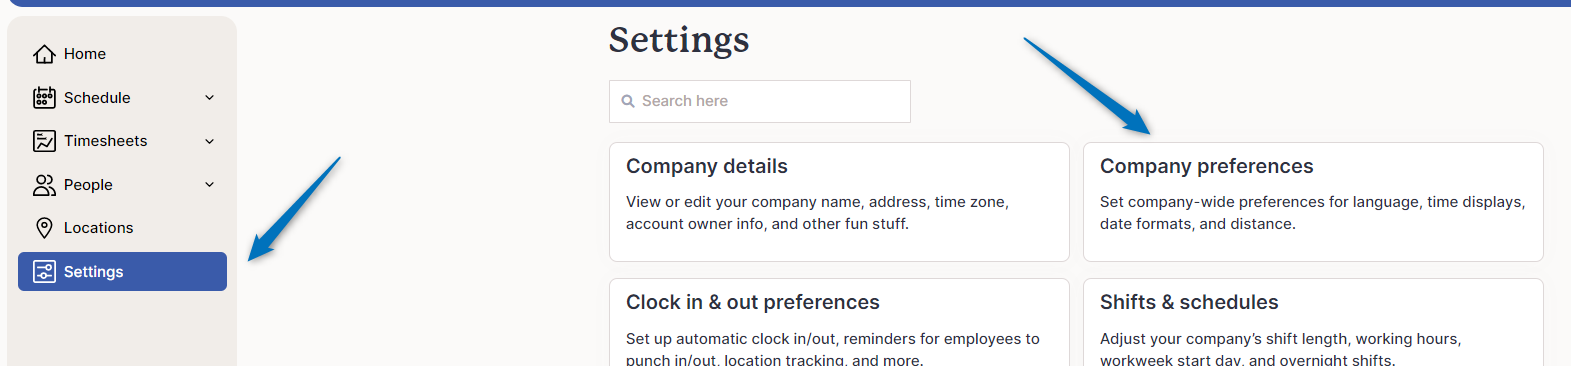Image resolution: width=1571 pixels, height=366 pixels.
Task: Select People label in sidebar
Action: (x=88, y=185)
